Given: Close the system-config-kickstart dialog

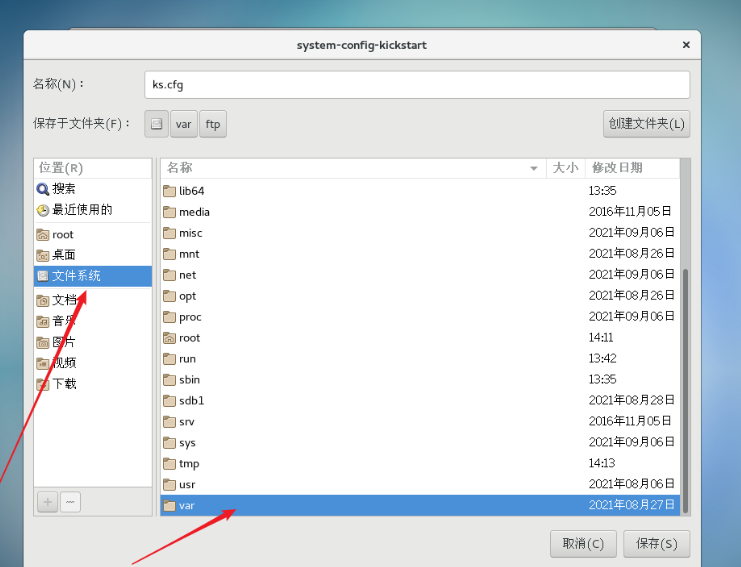Looking at the screenshot, I should [686, 44].
